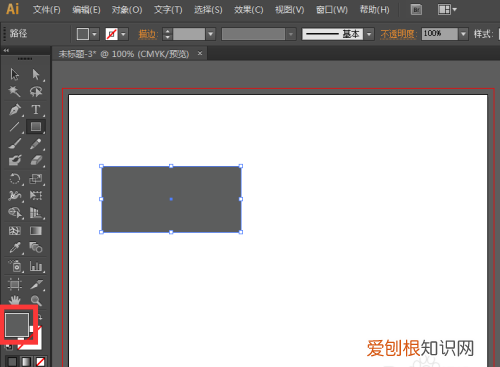Bring the stroke box to front in the toolbox
Viewport: 500px width, 367px height.
[x=37, y=343]
